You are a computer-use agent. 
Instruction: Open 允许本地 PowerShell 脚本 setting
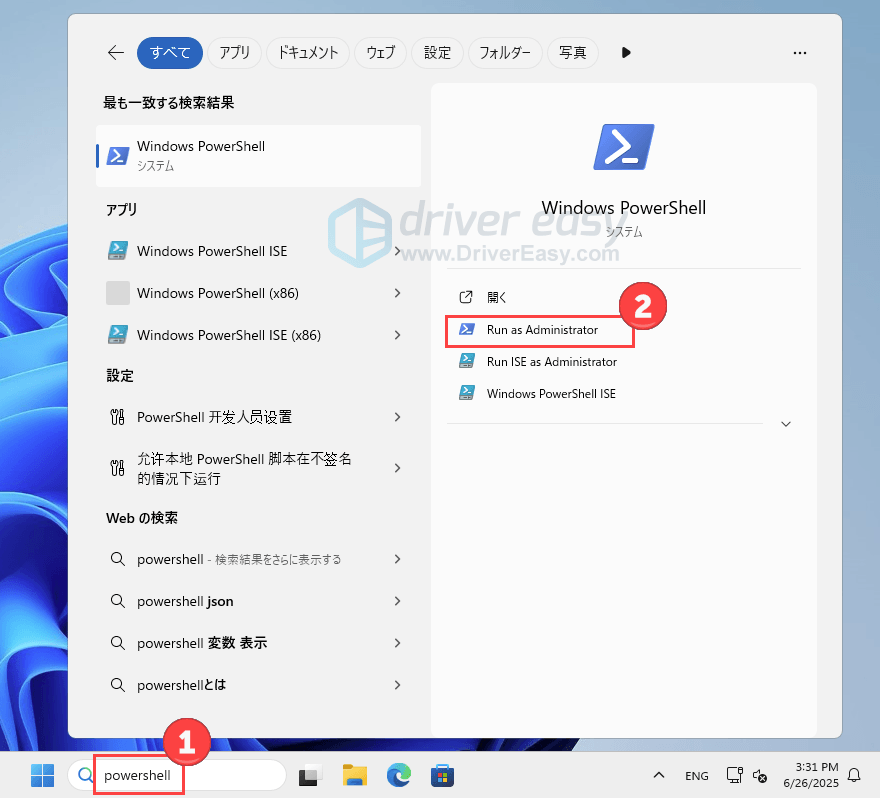(x=244, y=469)
